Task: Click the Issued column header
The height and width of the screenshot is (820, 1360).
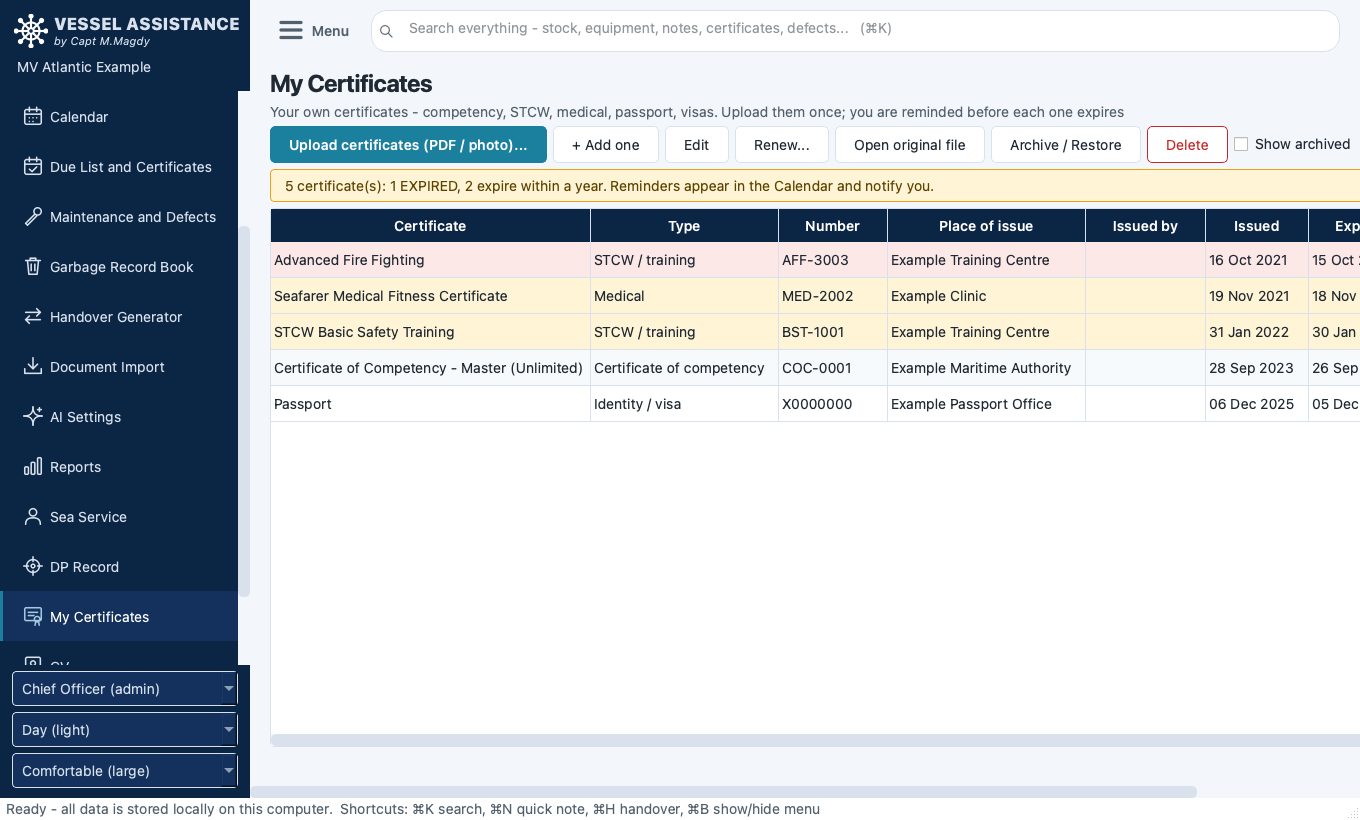Action: [1257, 226]
